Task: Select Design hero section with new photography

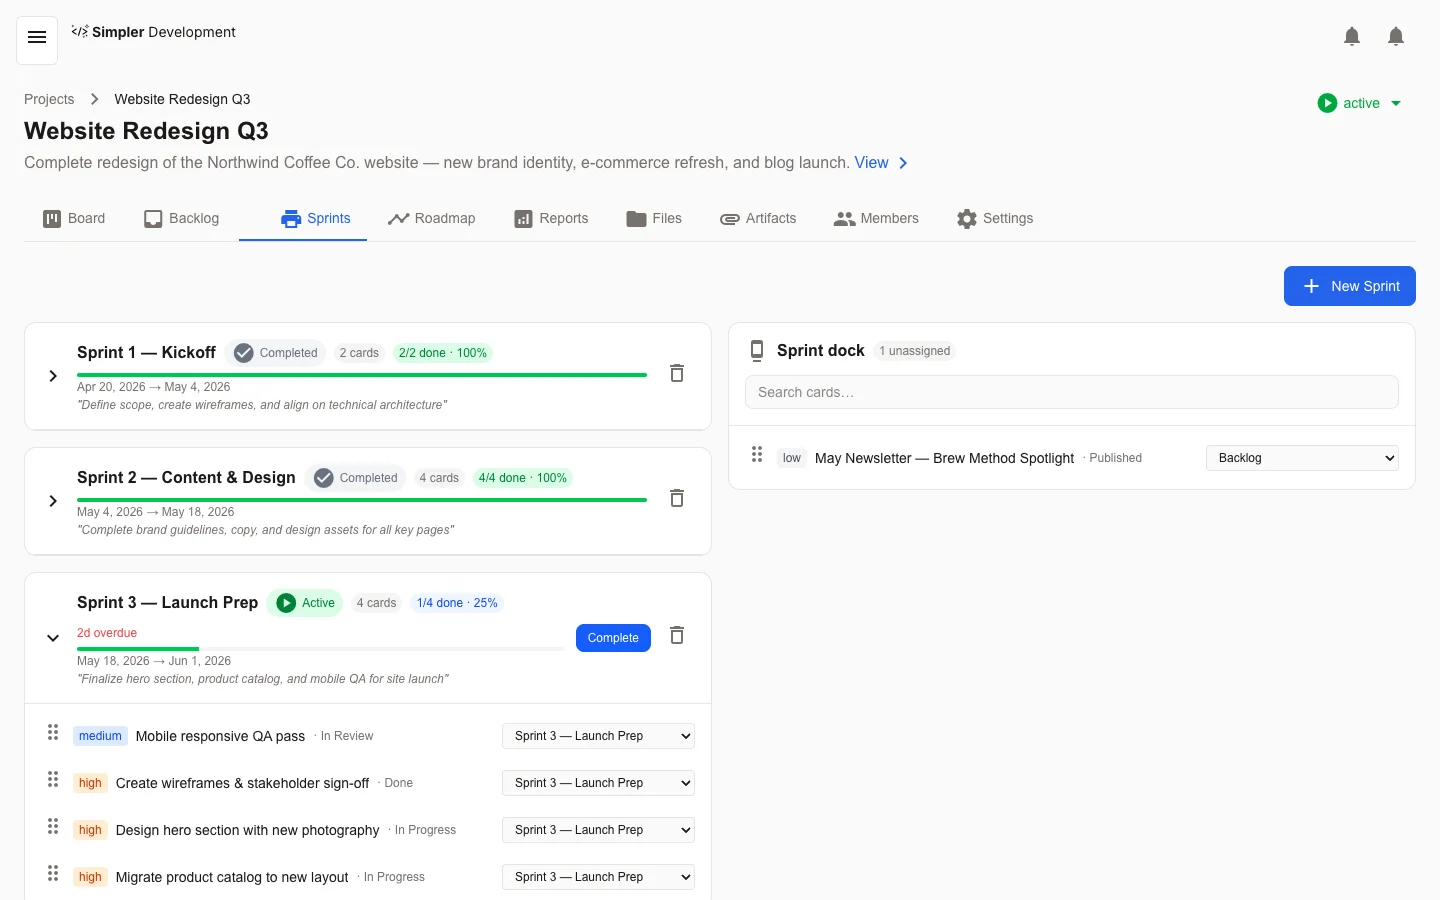Action: point(248,830)
